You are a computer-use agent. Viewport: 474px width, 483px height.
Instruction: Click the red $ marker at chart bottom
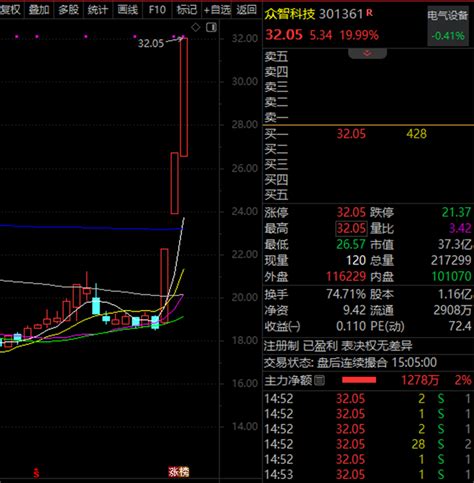[x=36, y=473]
